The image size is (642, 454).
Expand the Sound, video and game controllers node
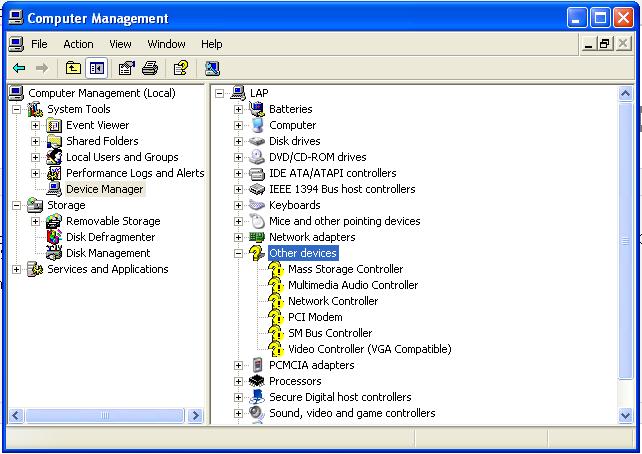(x=238, y=413)
